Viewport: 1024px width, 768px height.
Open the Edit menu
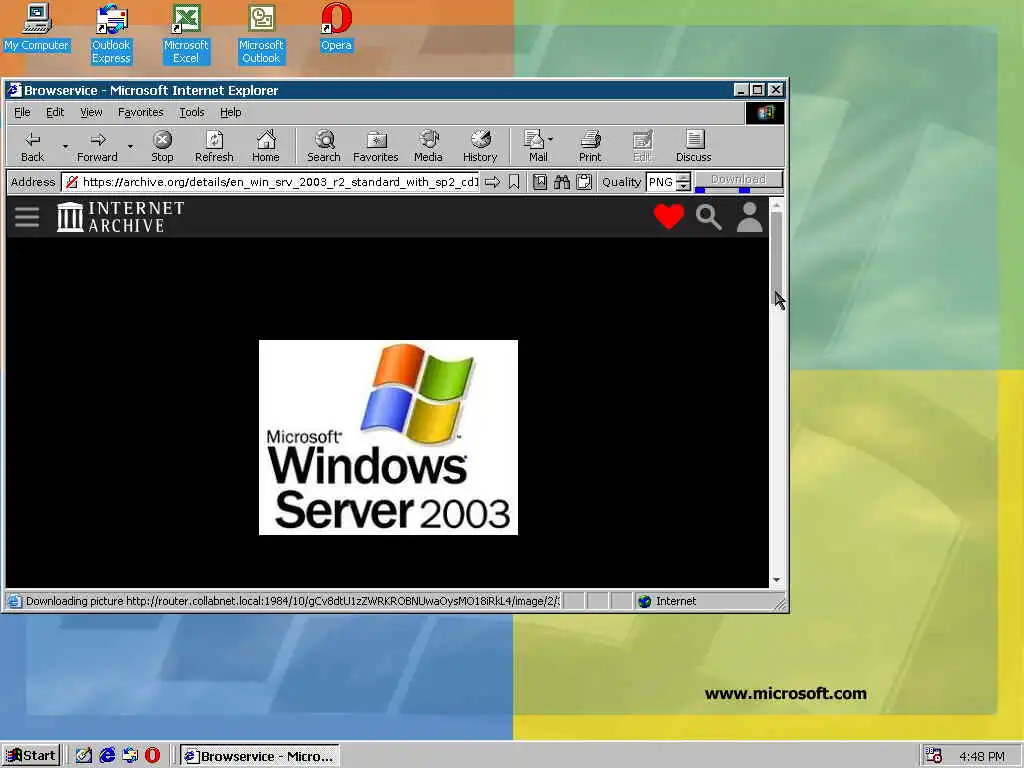pos(55,112)
